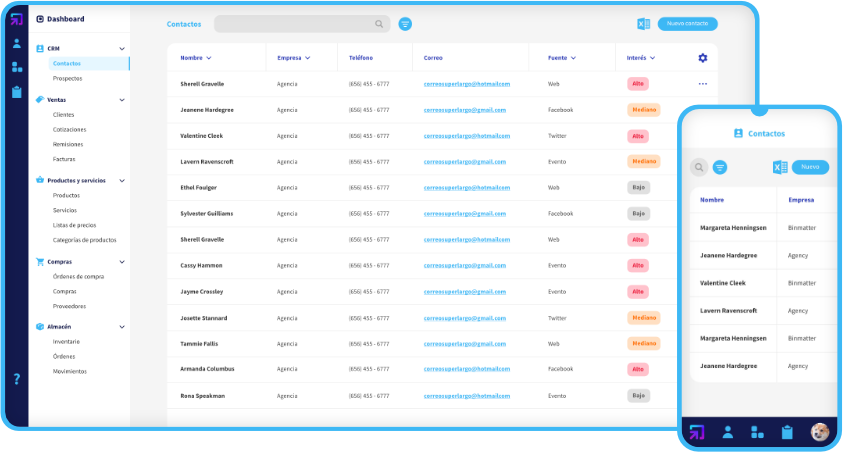Click the filter icon beside desktop search bar
Screen dimensions: 843x452
405,24
